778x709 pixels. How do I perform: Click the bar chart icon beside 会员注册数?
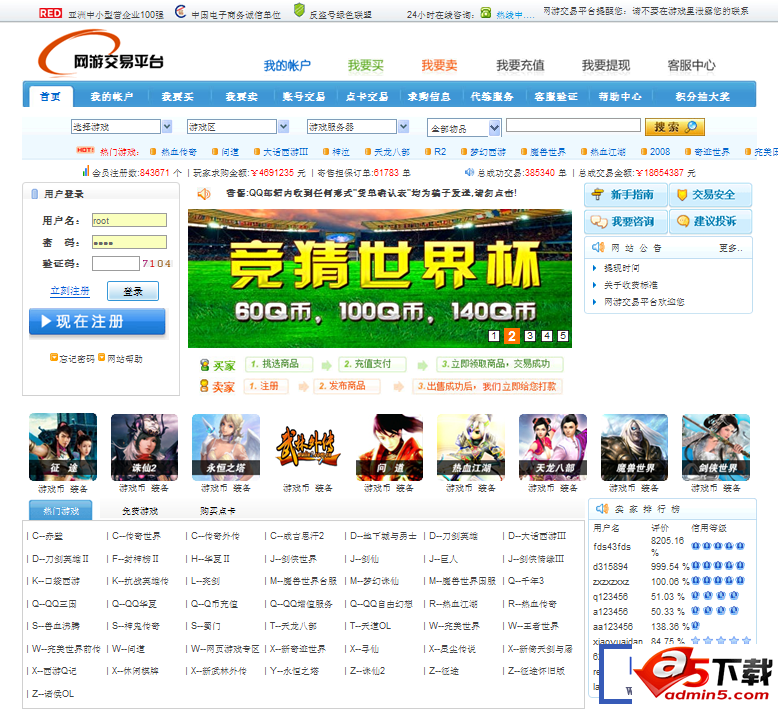click(x=86, y=171)
